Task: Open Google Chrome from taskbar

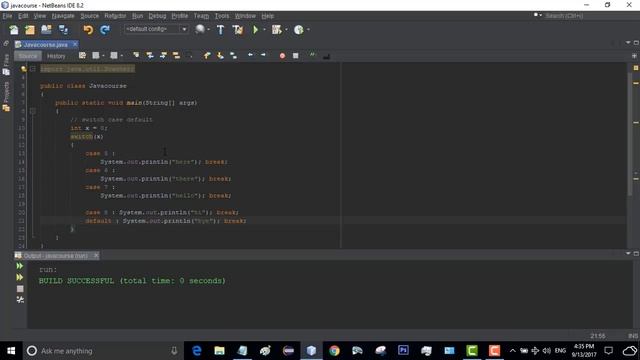Action: coord(334,351)
